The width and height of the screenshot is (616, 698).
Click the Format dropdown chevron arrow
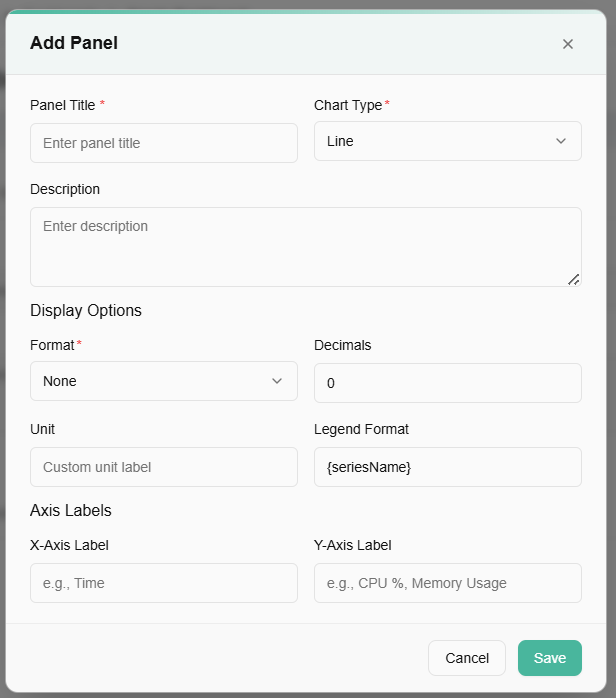click(x=277, y=381)
